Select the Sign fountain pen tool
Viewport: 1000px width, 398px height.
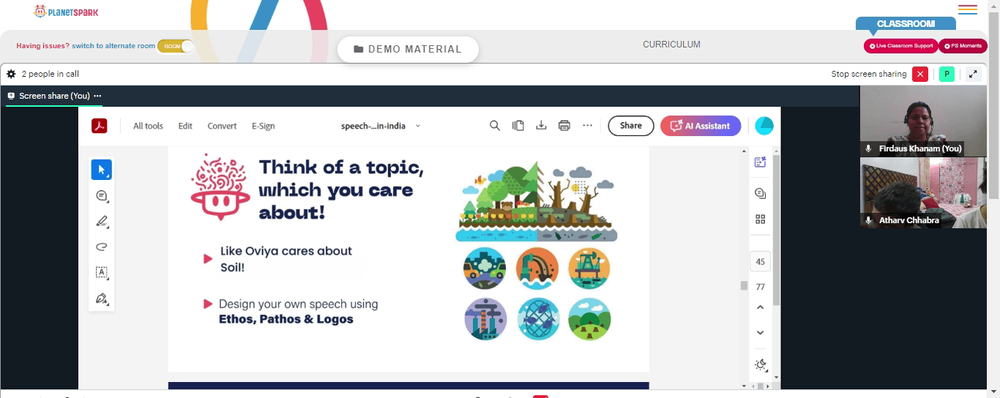[x=101, y=298]
